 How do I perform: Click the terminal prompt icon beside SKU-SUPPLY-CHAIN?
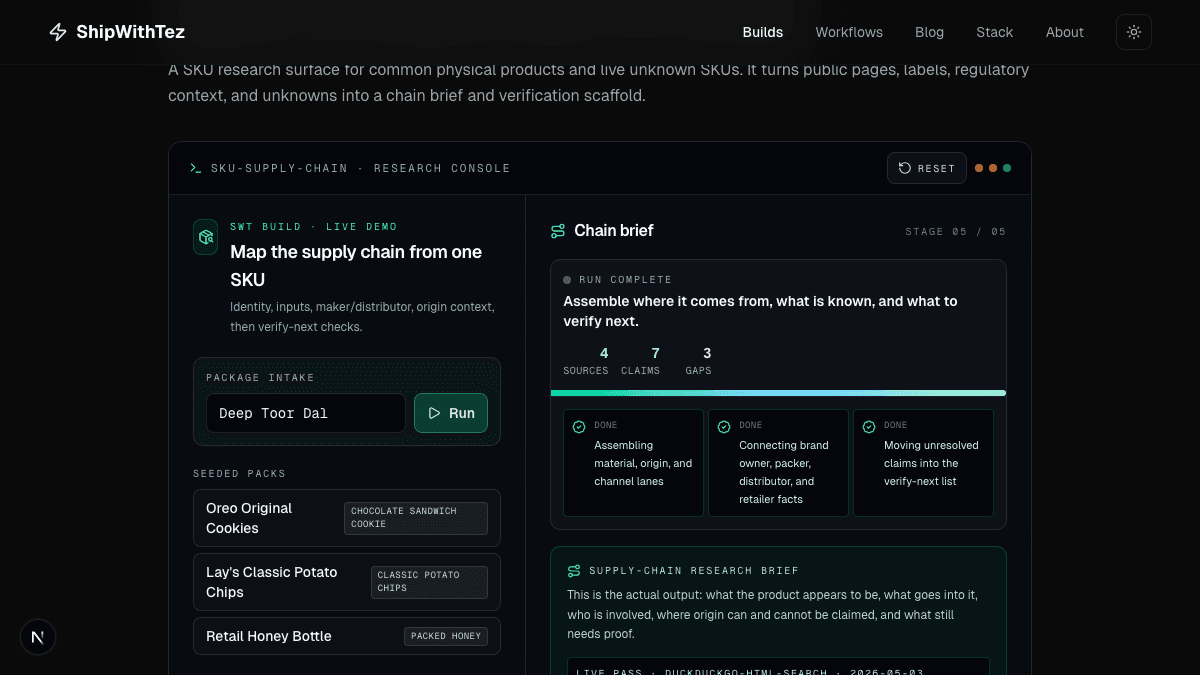(x=196, y=168)
